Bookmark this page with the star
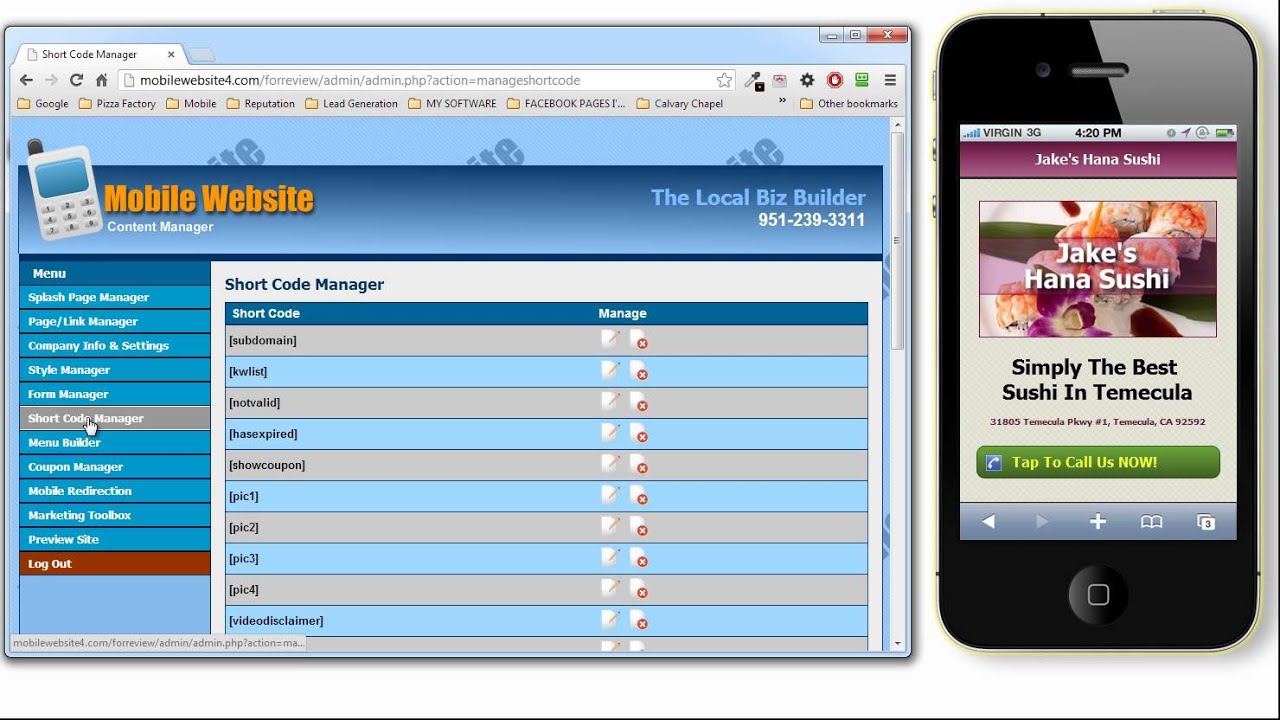Image resolution: width=1280 pixels, height=720 pixels. tap(724, 80)
